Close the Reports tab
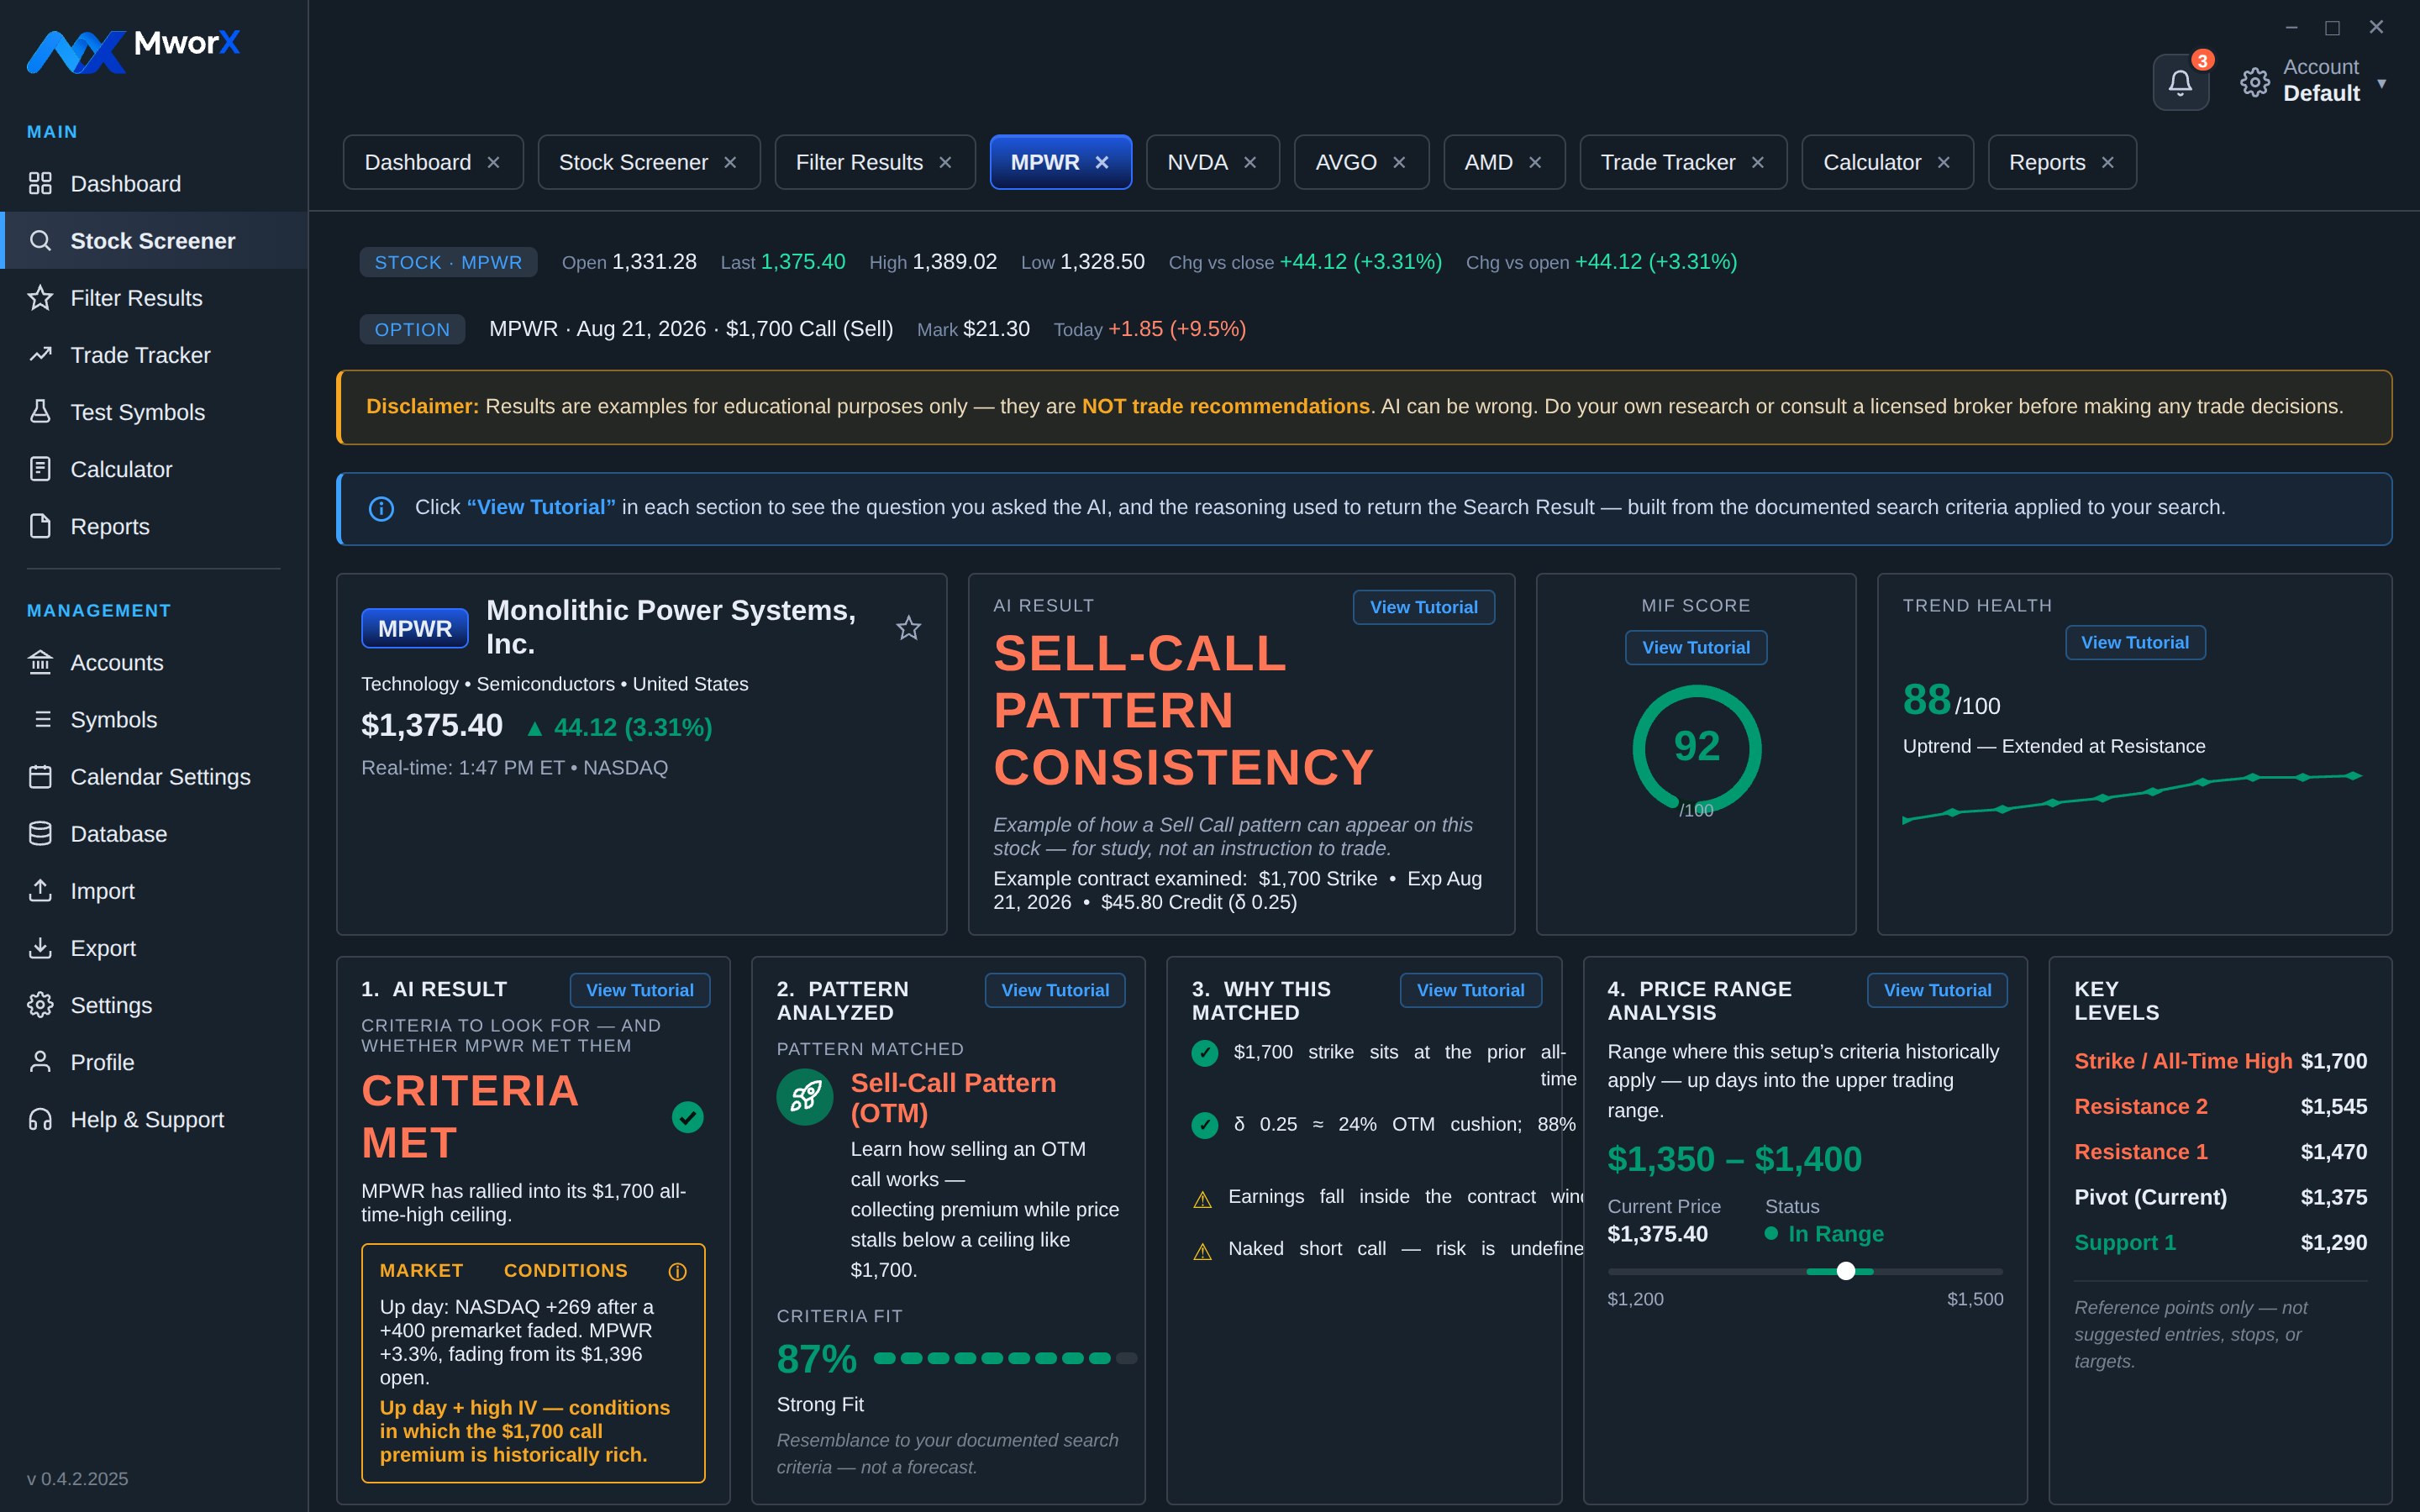The width and height of the screenshot is (2420, 1512). tap(2108, 163)
